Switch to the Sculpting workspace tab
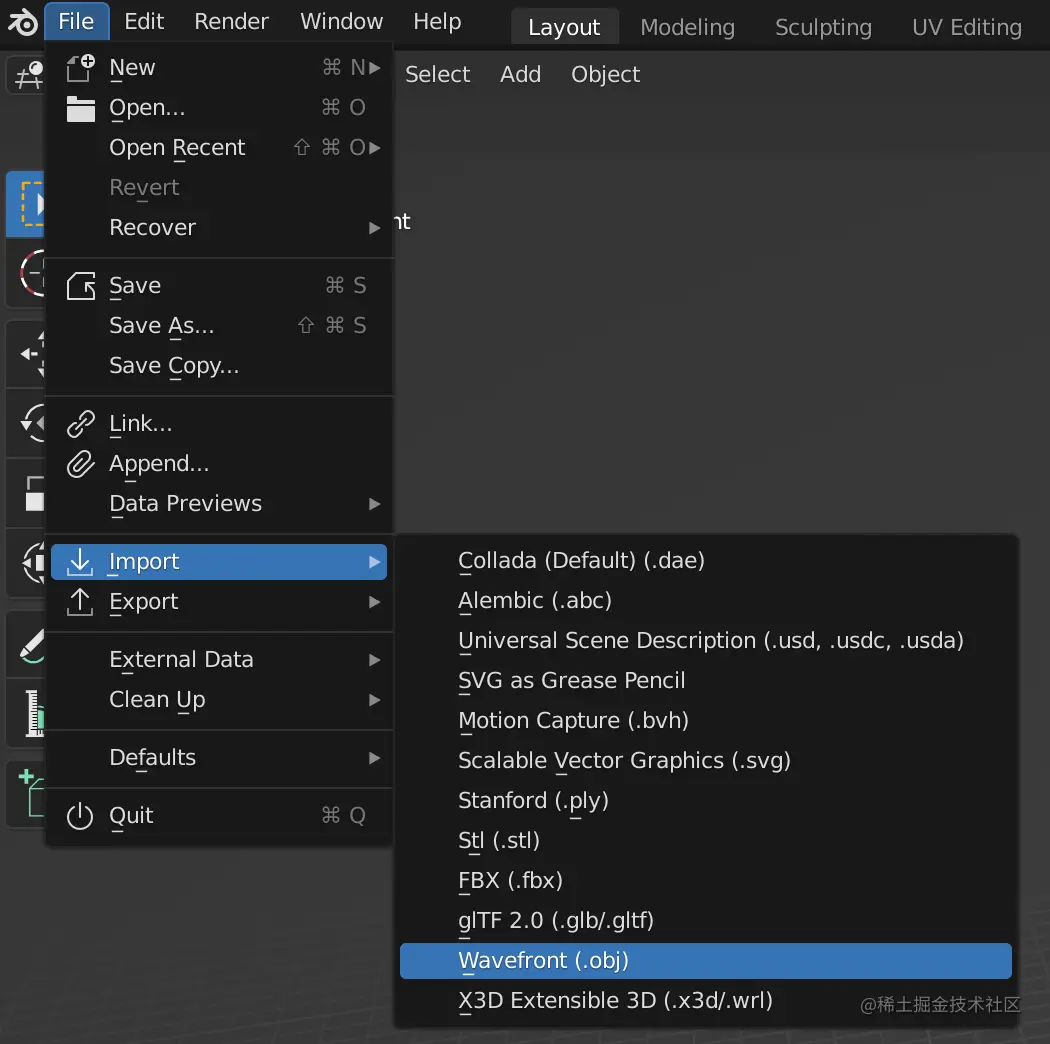Image resolution: width=1050 pixels, height=1044 pixels. [824, 27]
